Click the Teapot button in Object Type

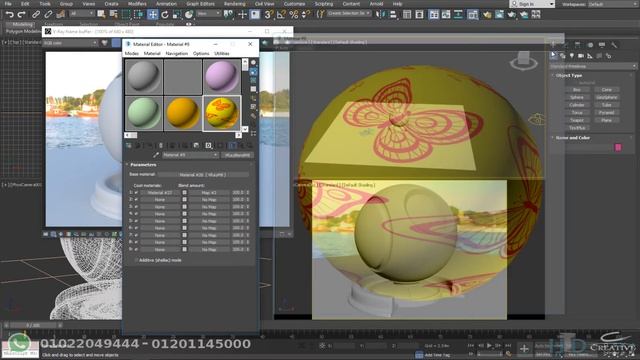pyautogui.click(x=577, y=120)
